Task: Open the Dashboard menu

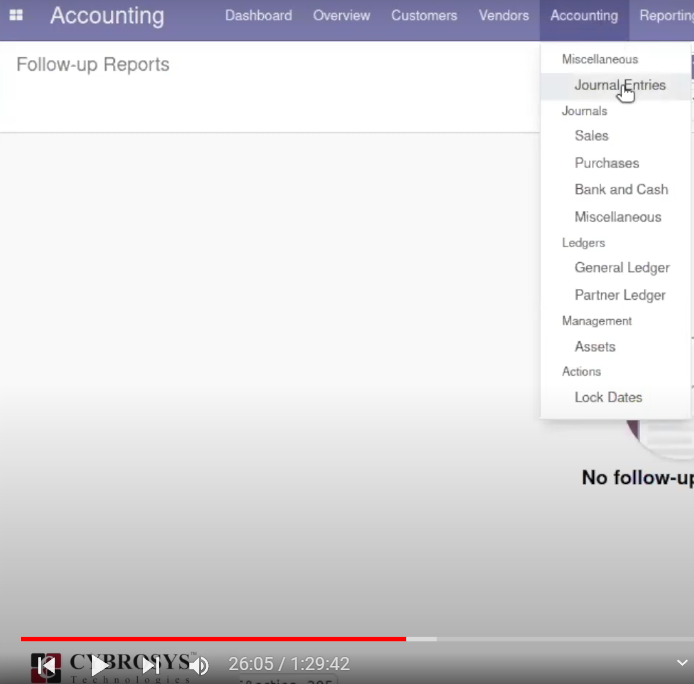Action: point(258,15)
